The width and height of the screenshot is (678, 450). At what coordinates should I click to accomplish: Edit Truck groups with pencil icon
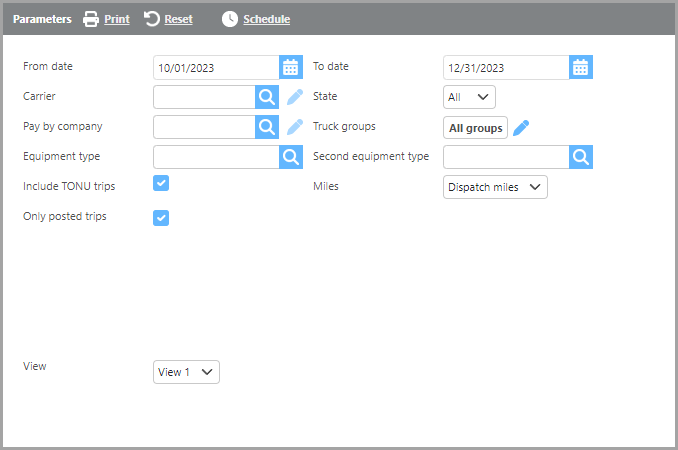tap(521, 127)
